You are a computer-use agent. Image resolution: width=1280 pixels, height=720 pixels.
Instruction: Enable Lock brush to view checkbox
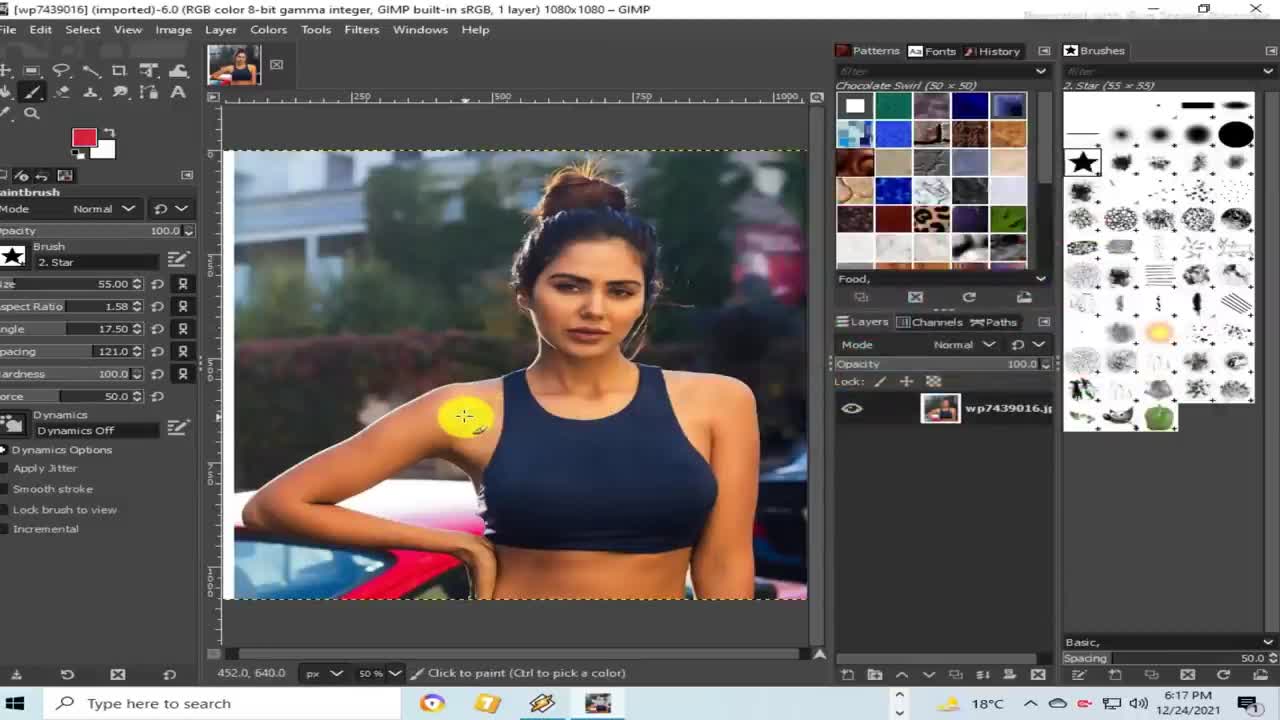[x=4, y=510]
